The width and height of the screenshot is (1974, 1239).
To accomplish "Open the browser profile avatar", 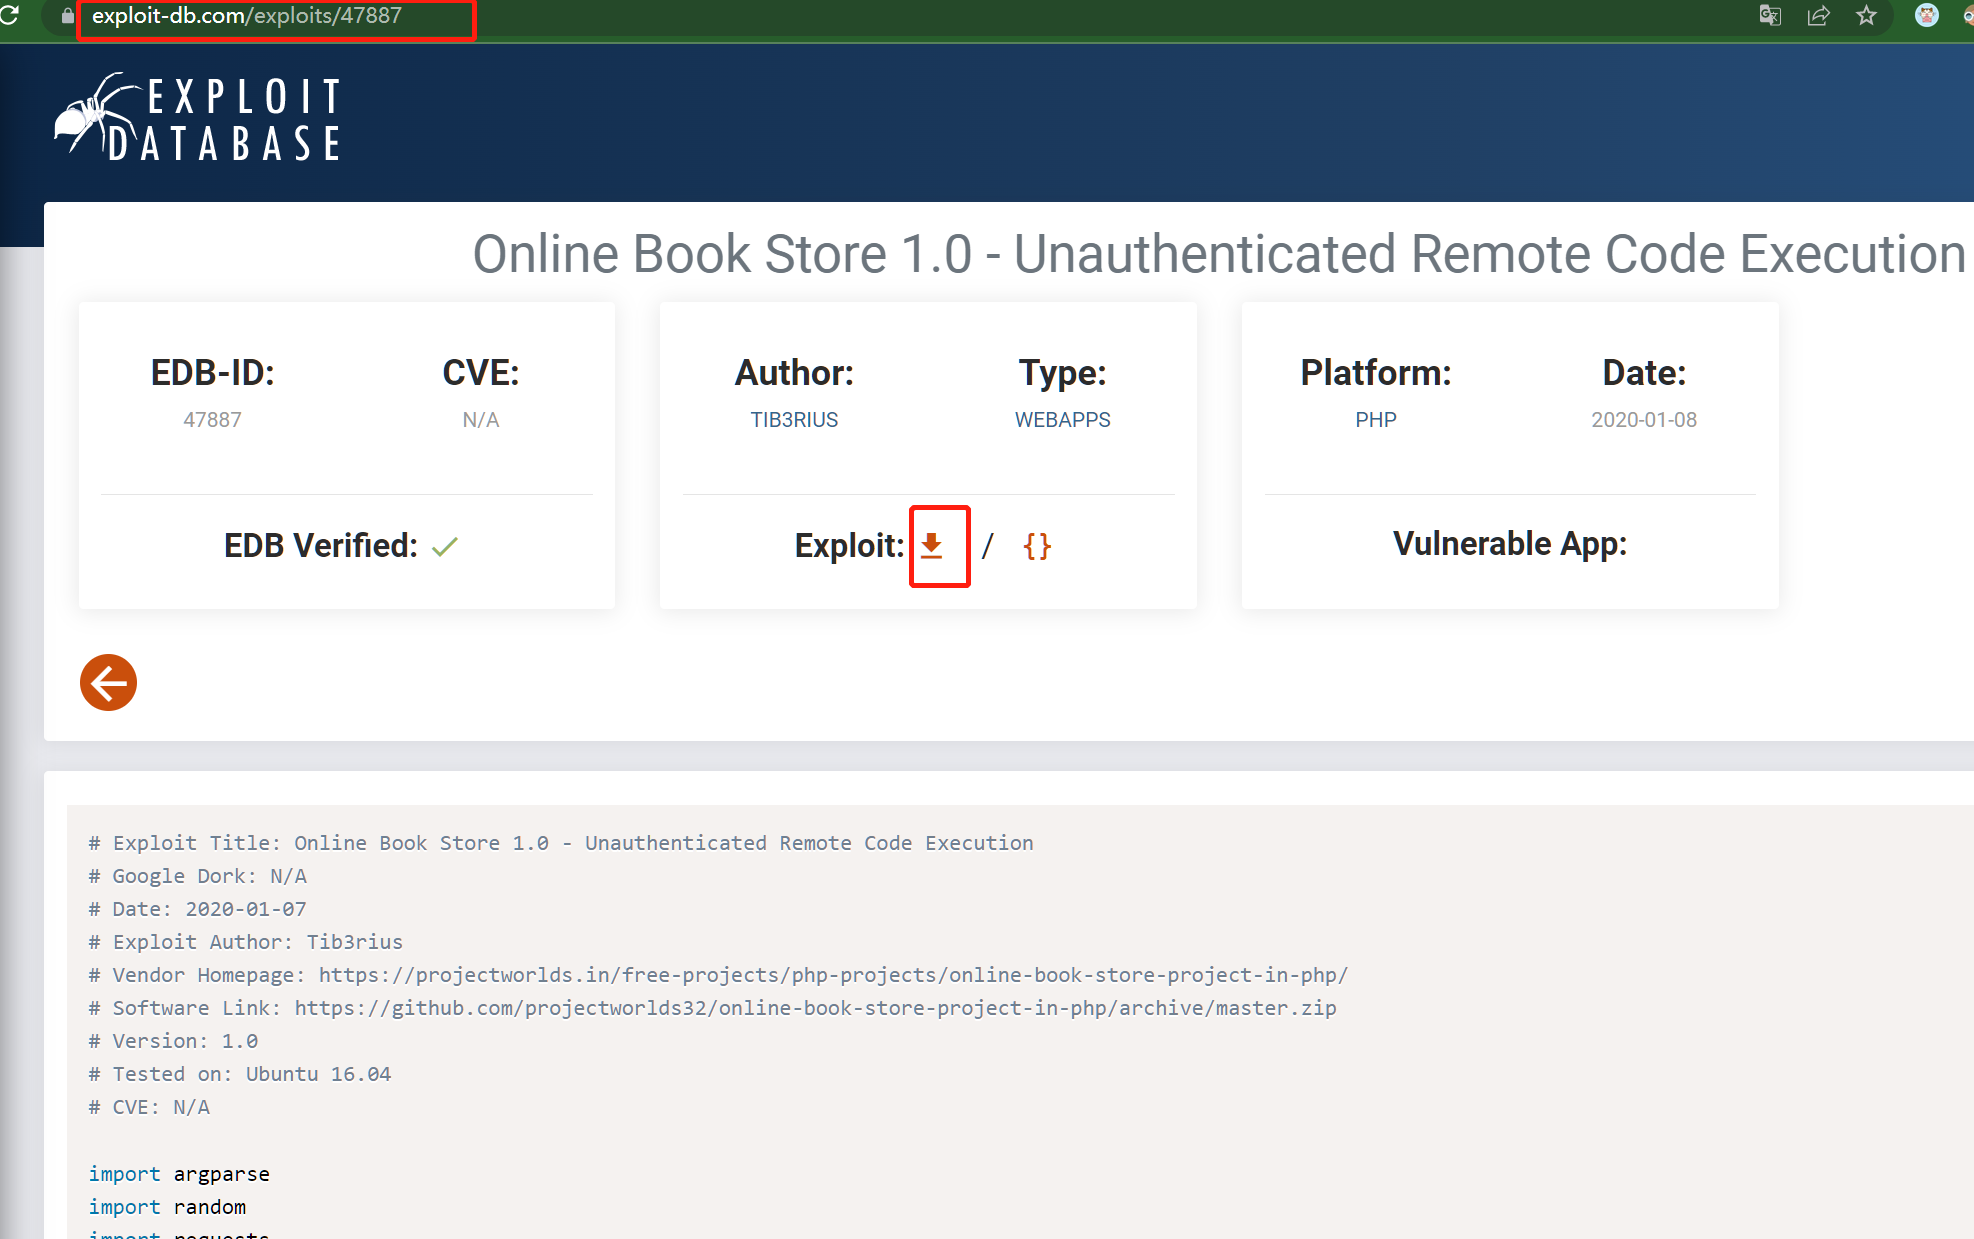I will click(1926, 16).
